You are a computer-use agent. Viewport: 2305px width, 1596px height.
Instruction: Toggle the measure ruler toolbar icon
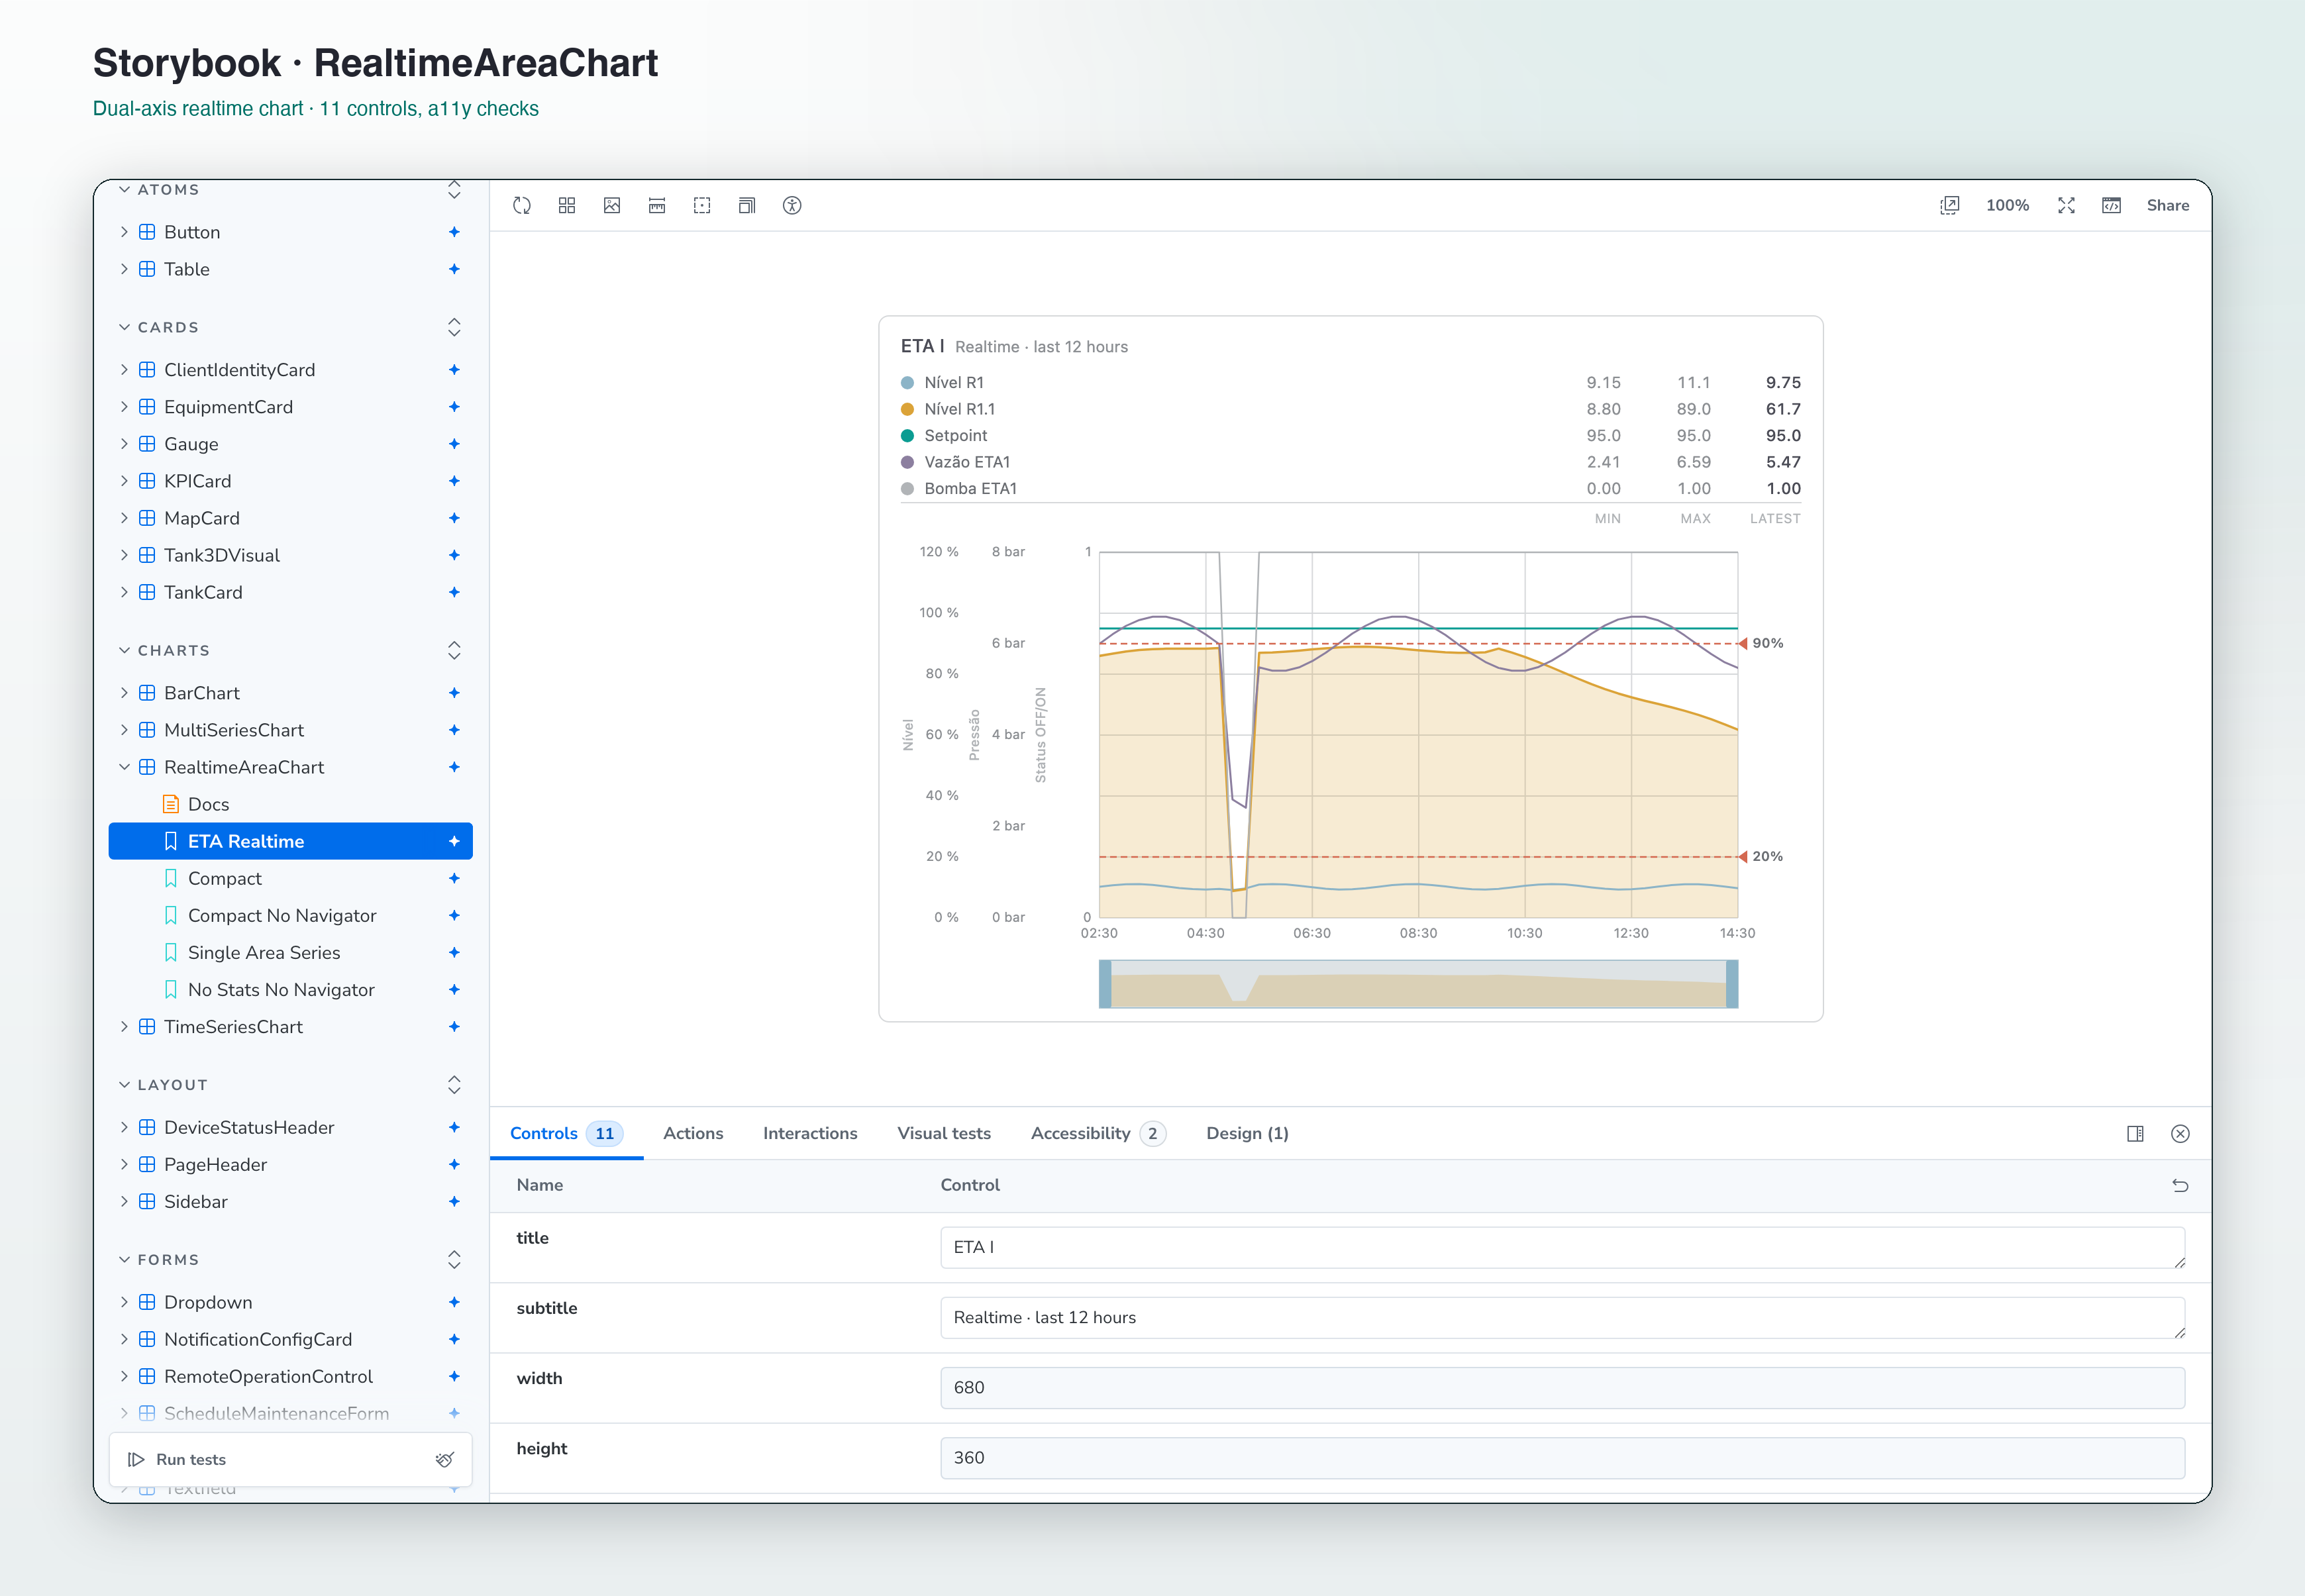click(657, 205)
